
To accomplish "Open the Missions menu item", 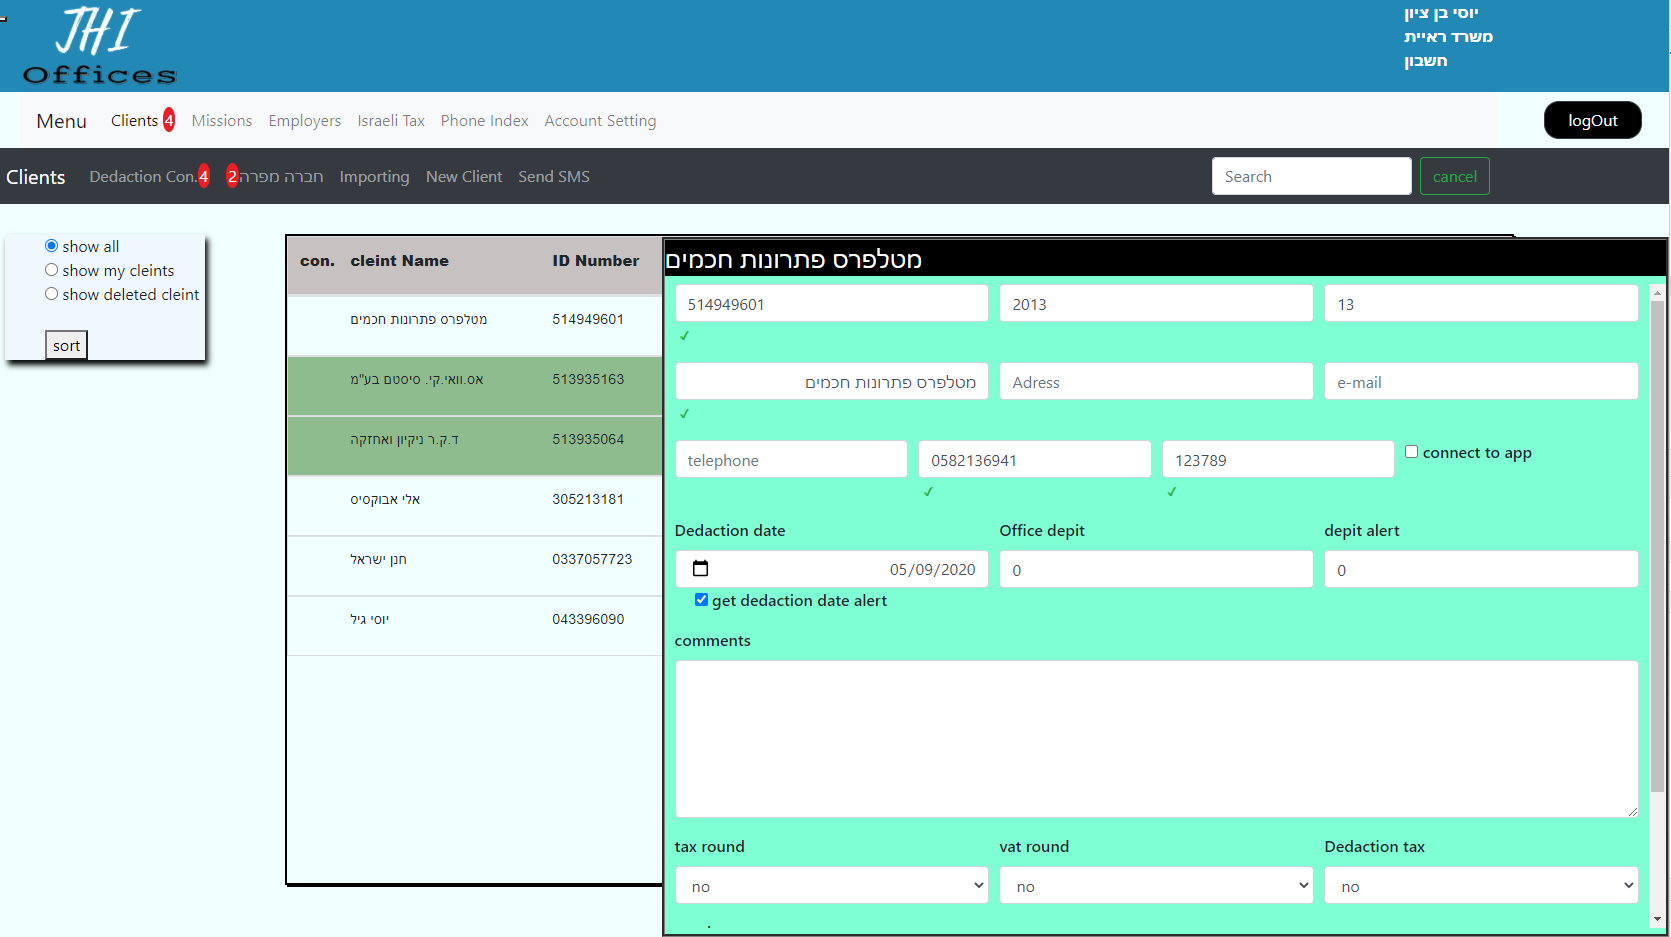I will pos(221,121).
